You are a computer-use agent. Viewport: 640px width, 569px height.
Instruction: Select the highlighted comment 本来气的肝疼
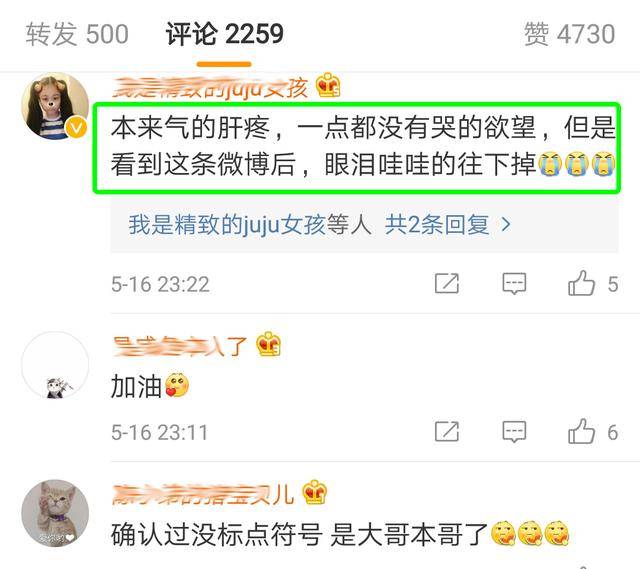[x=357, y=148]
